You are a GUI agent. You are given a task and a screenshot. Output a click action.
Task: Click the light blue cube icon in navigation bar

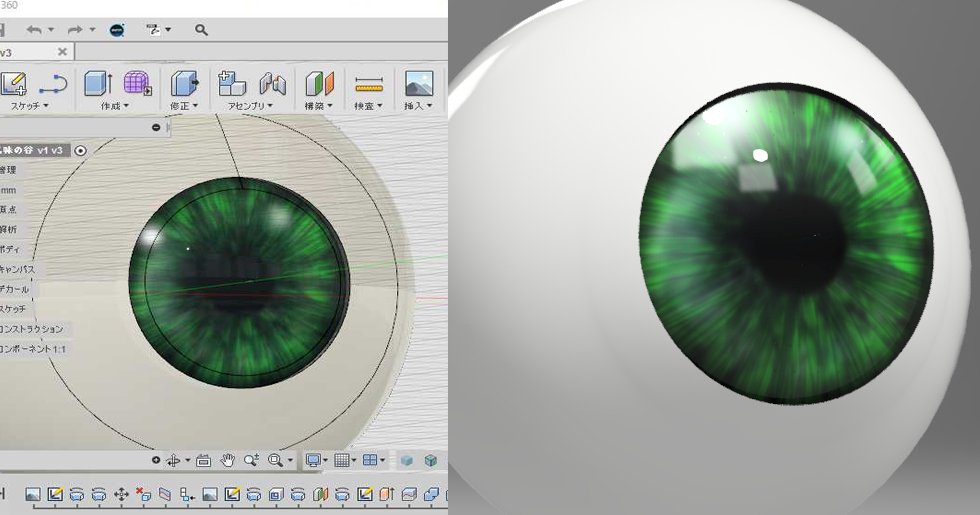coord(407,461)
